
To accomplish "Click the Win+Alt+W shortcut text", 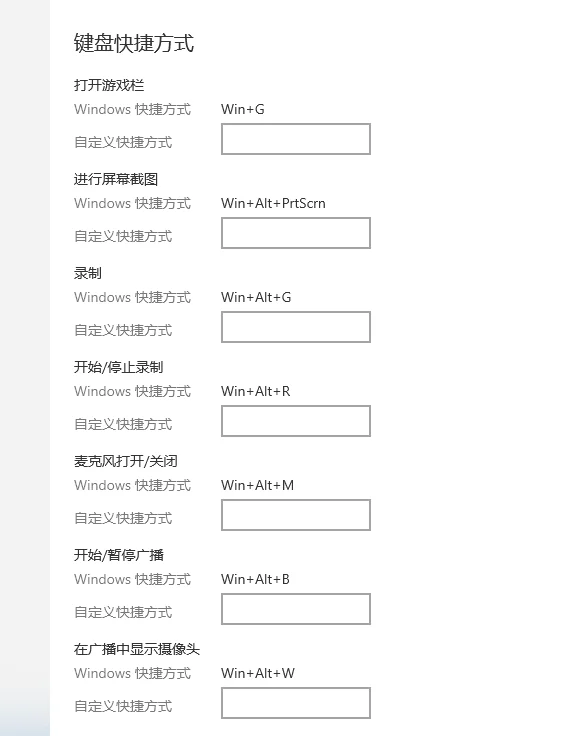I will click(x=258, y=673).
